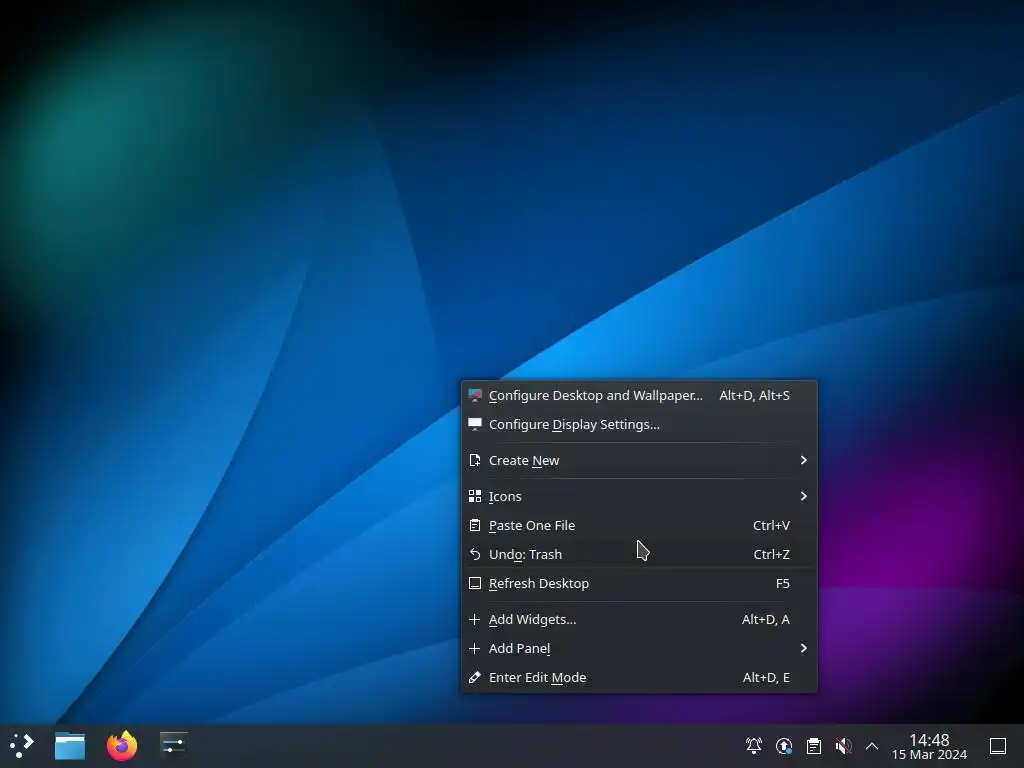Open the clipboard tray icon
Screen dimensions: 1024x768
(x=814, y=746)
